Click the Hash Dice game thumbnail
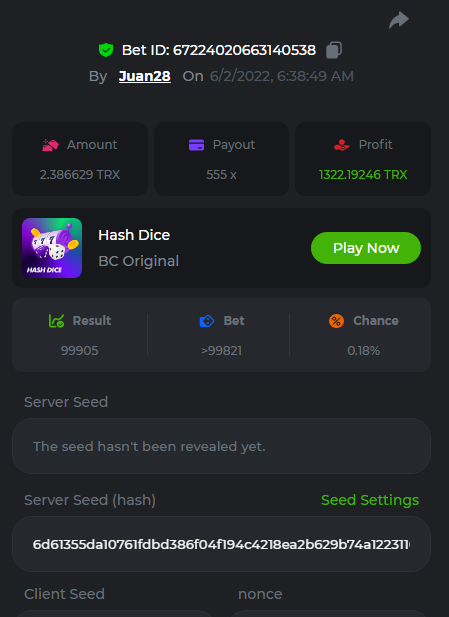Image resolution: width=449 pixels, height=617 pixels. pos(52,248)
